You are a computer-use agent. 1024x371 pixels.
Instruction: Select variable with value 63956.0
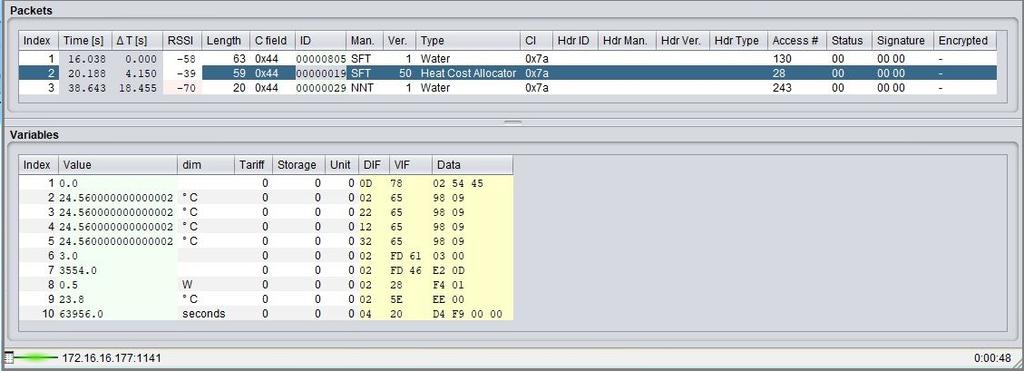[x=266, y=314]
